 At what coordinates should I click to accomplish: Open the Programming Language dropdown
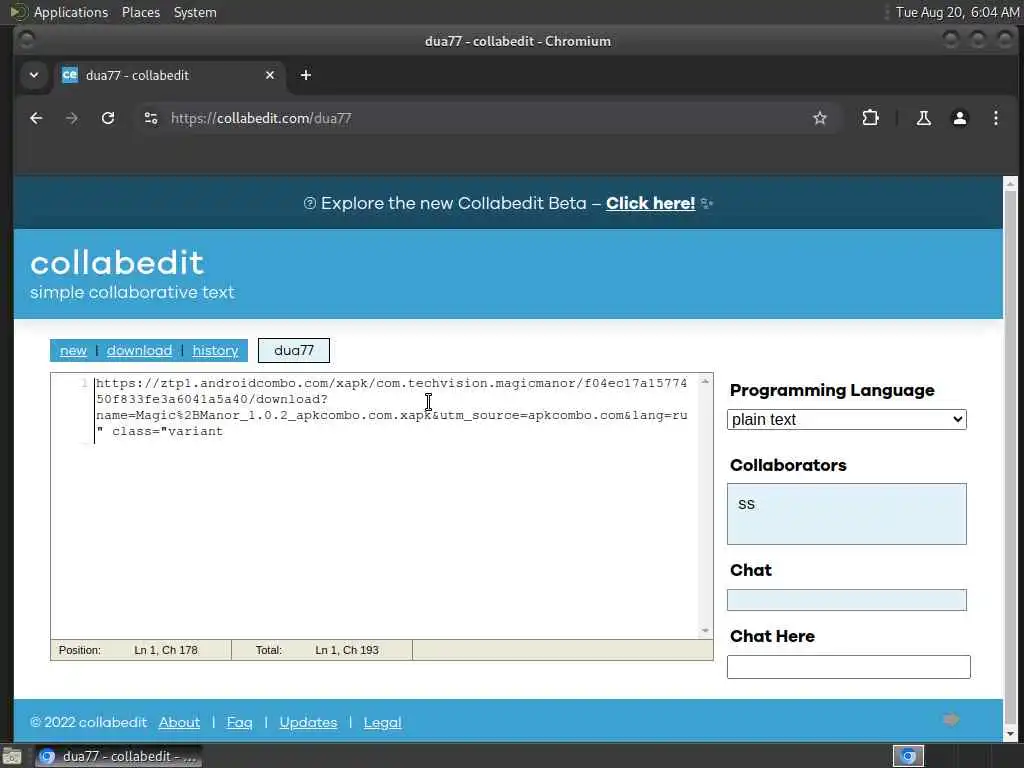846,419
